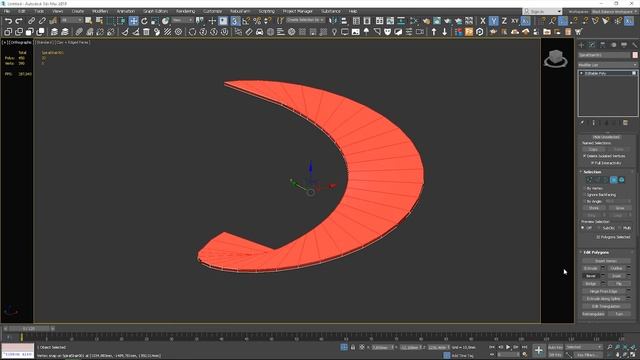Click the Redo arrow icon

point(19,20)
